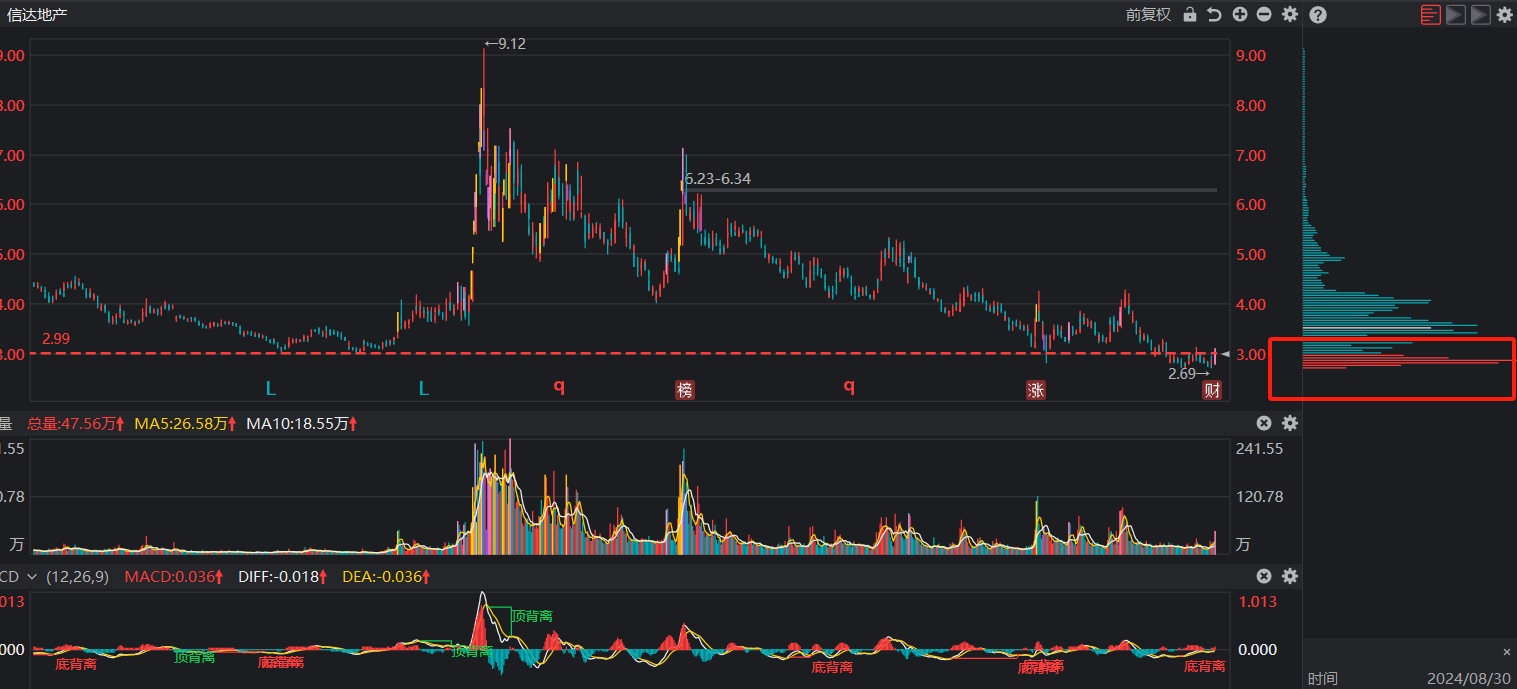Viewport: 1517px width, 689px height.
Task: Click the second gray play-arrow icon
Action: (1480, 14)
